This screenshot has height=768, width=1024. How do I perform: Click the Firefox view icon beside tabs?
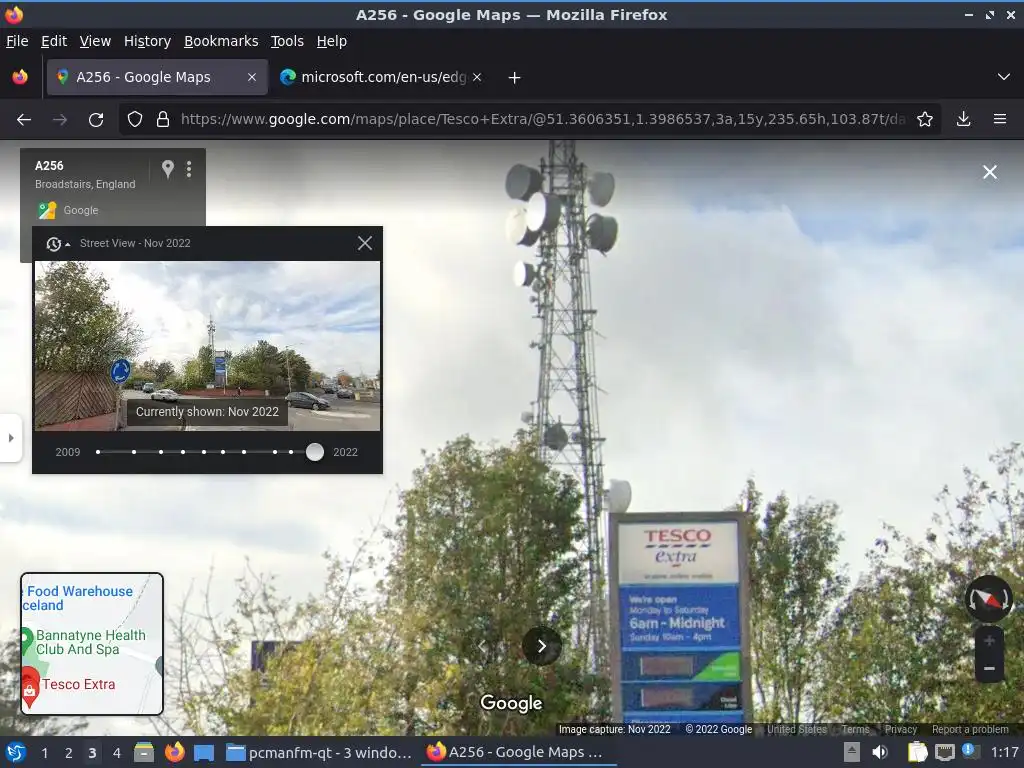point(20,77)
